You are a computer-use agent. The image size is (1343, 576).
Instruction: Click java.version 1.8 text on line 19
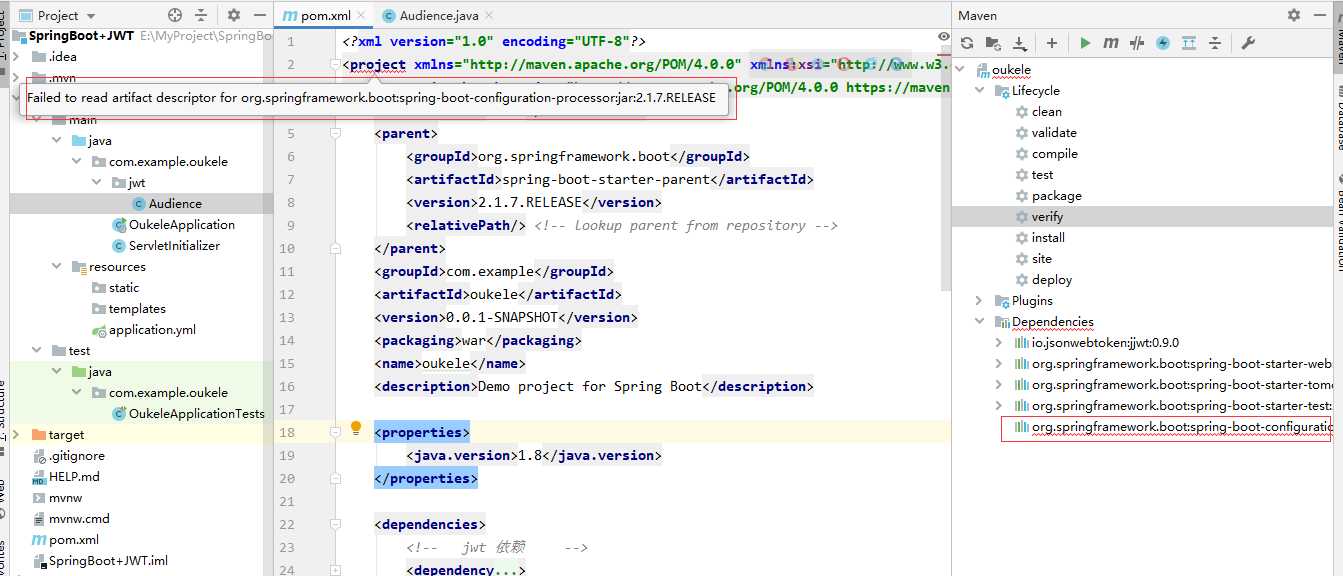(x=529, y=456)
